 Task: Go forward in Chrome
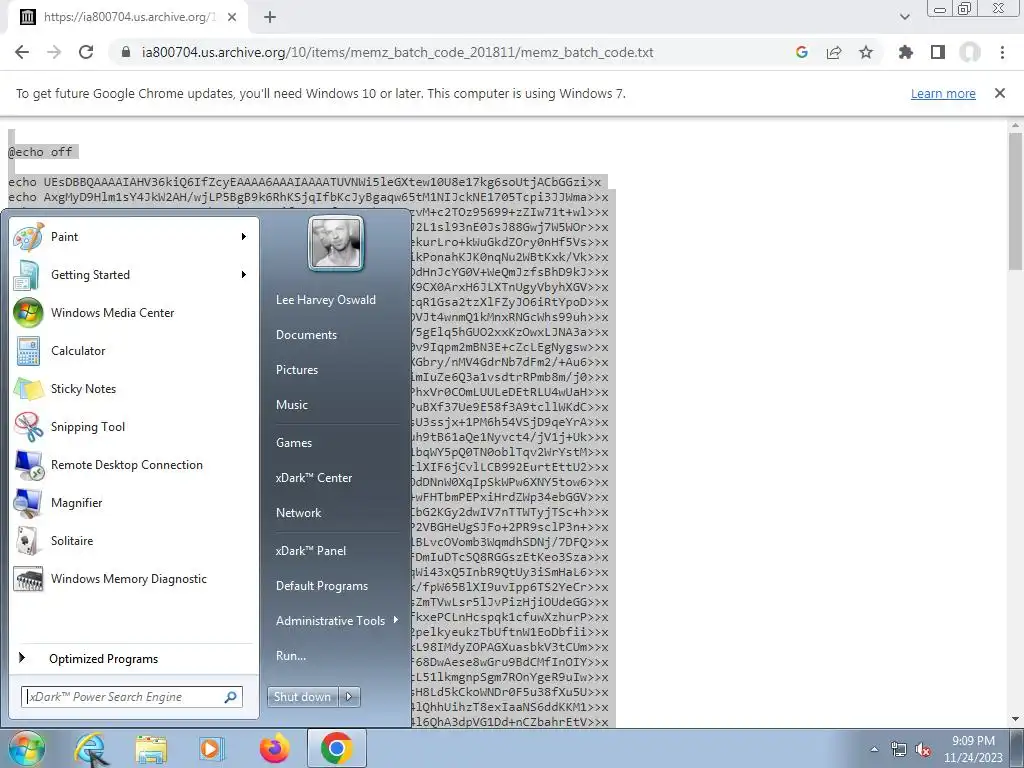[54, 52]
